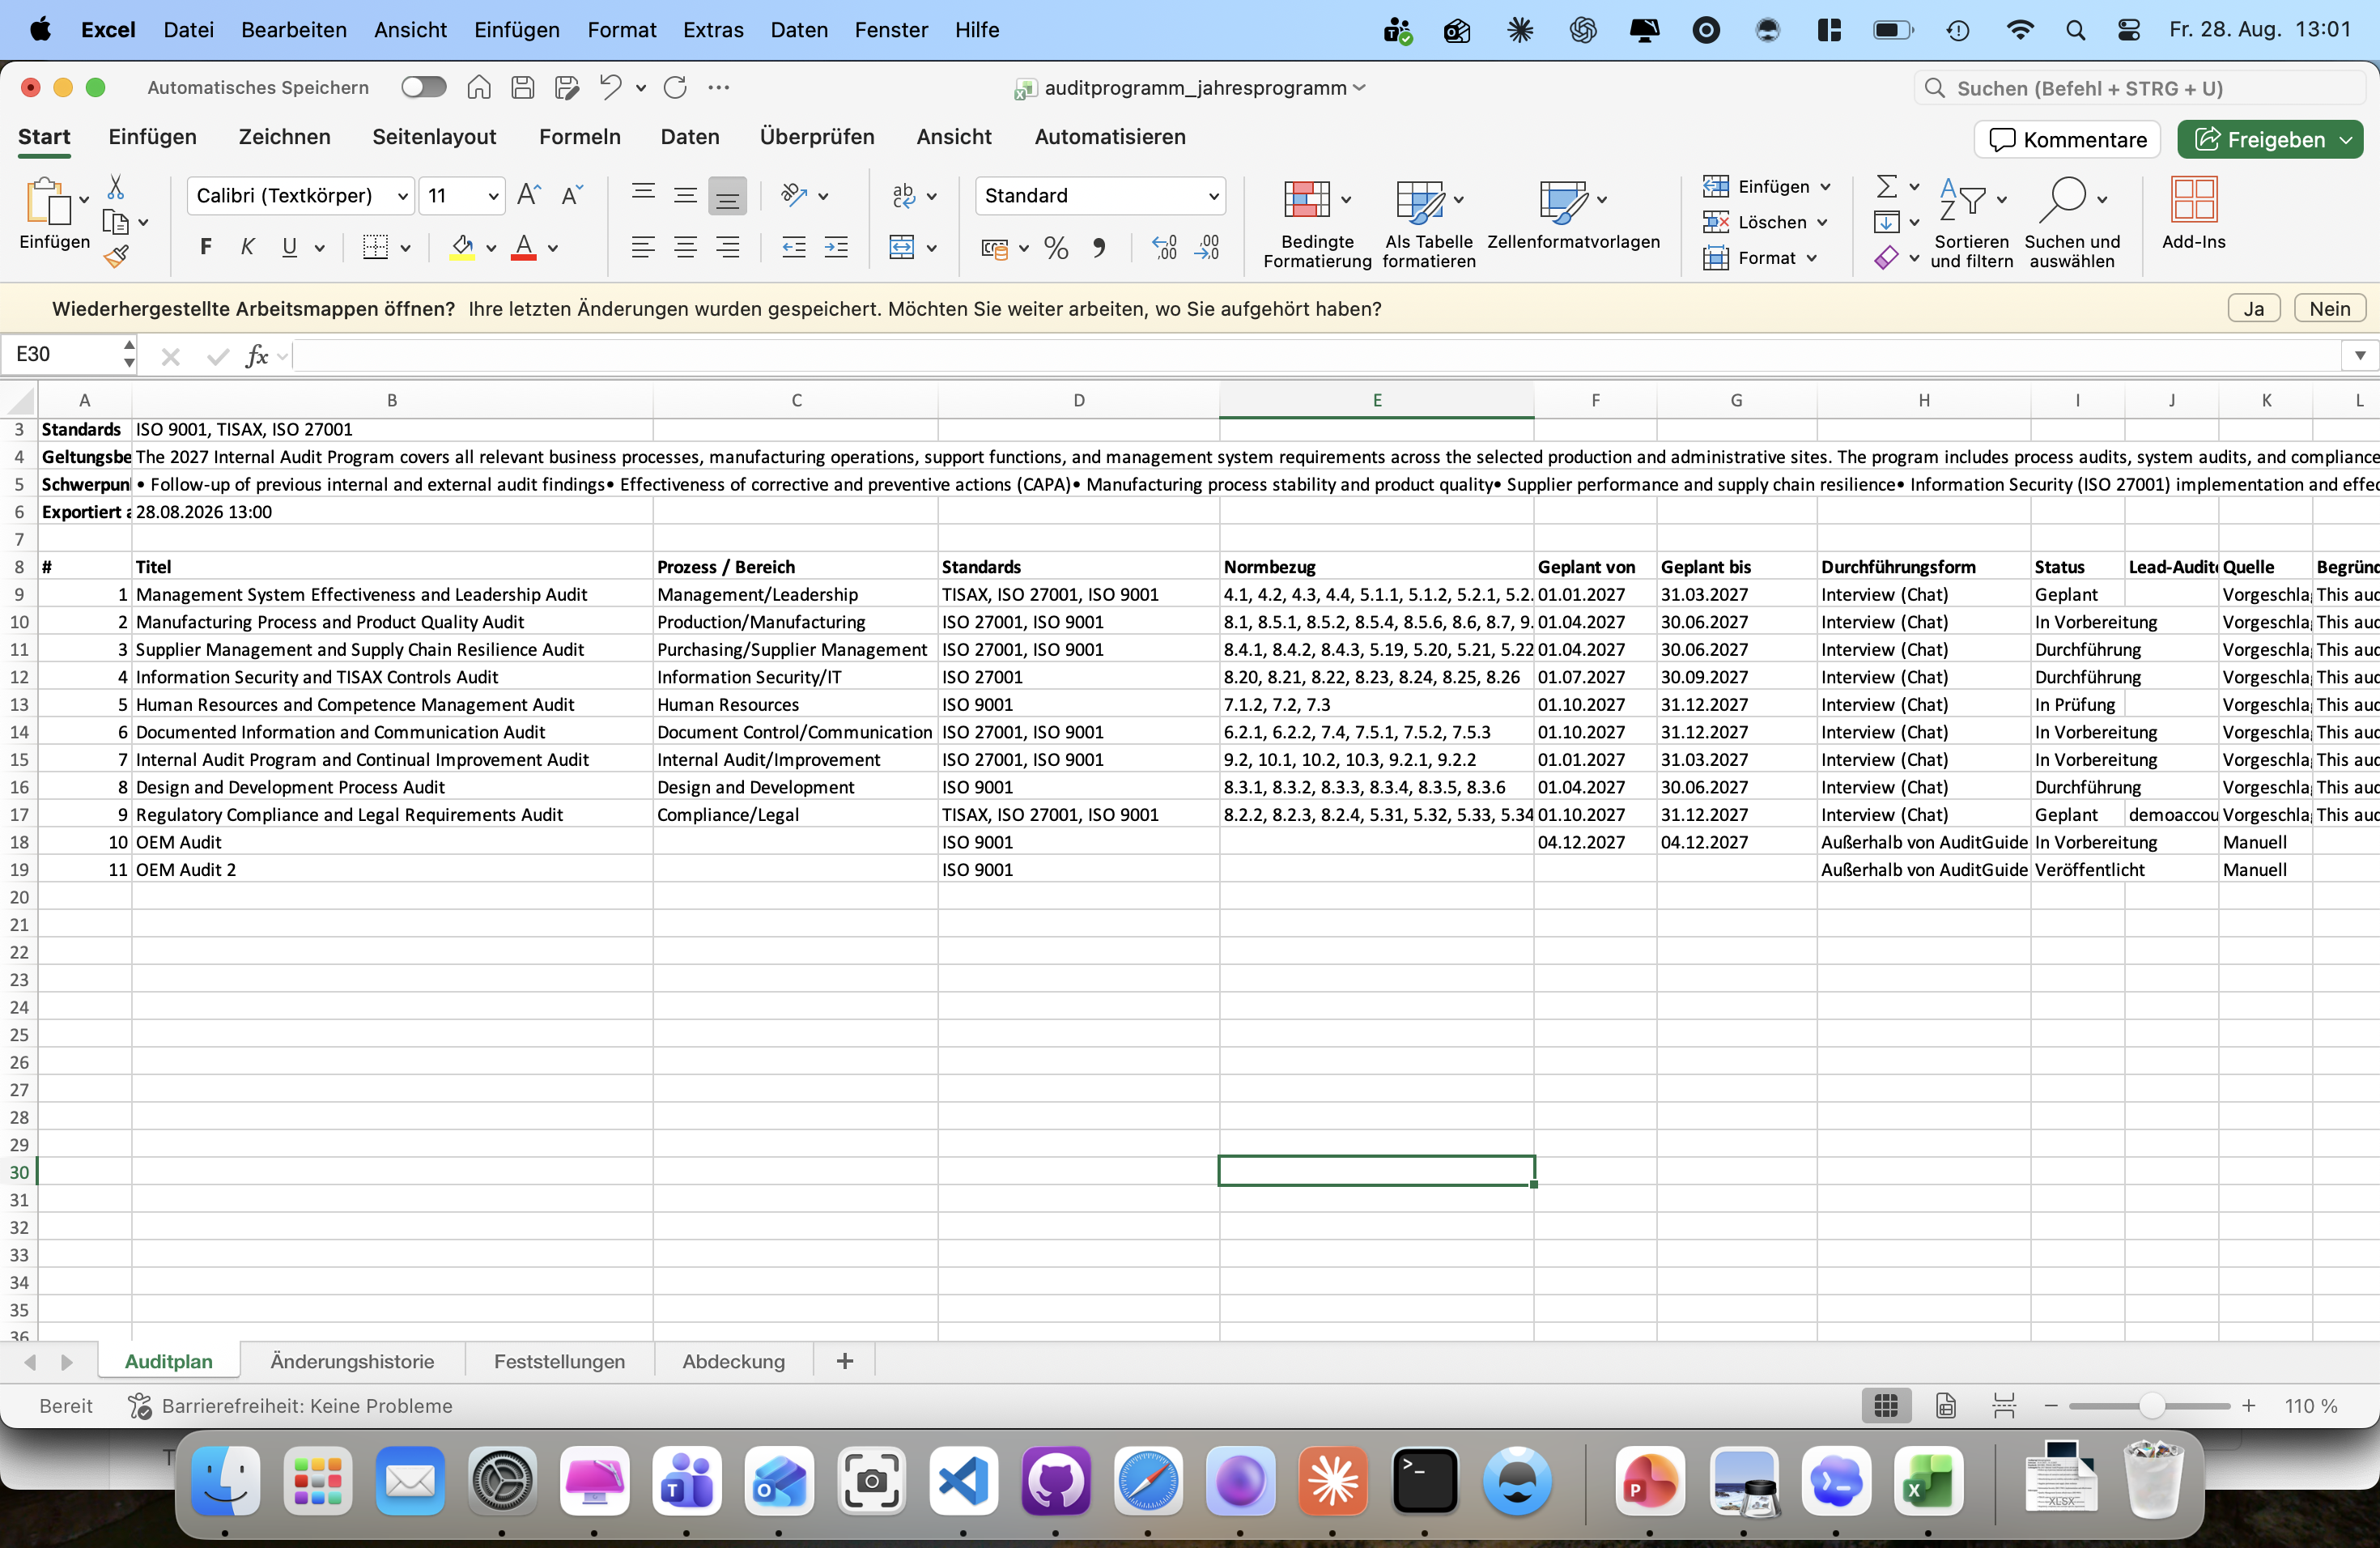
Task: Click the top vertical align icon
Action: pyautogui.click(x=643, y=193)
